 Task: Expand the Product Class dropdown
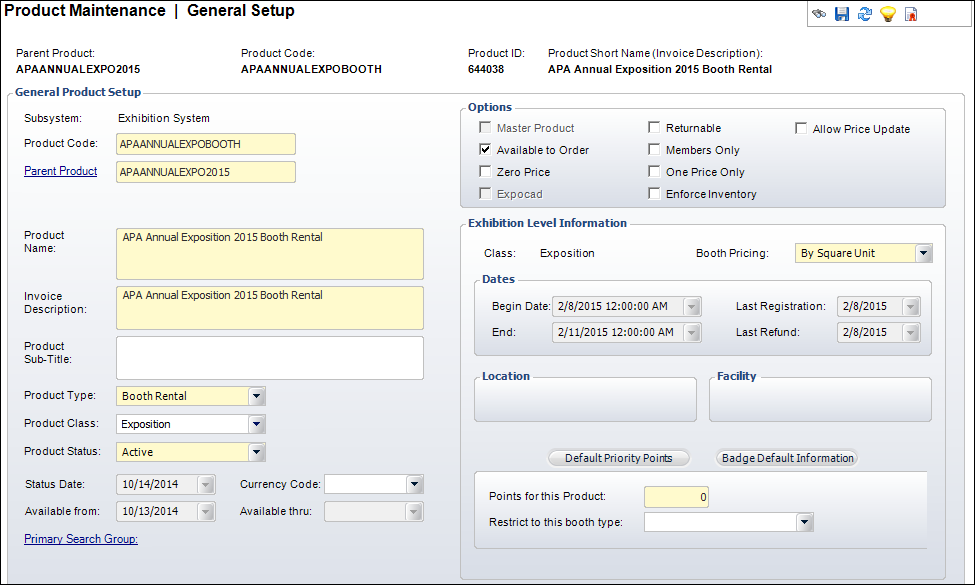257,424
